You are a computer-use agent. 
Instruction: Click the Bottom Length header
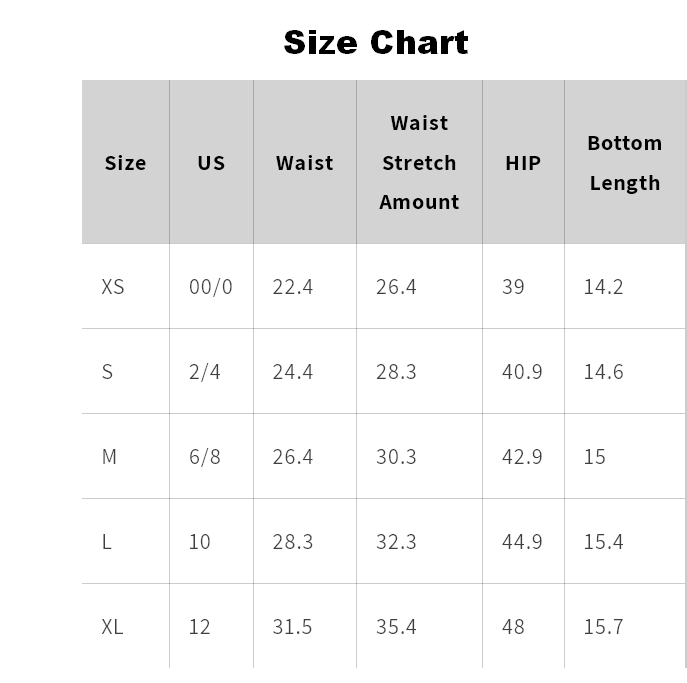(625, 163)
